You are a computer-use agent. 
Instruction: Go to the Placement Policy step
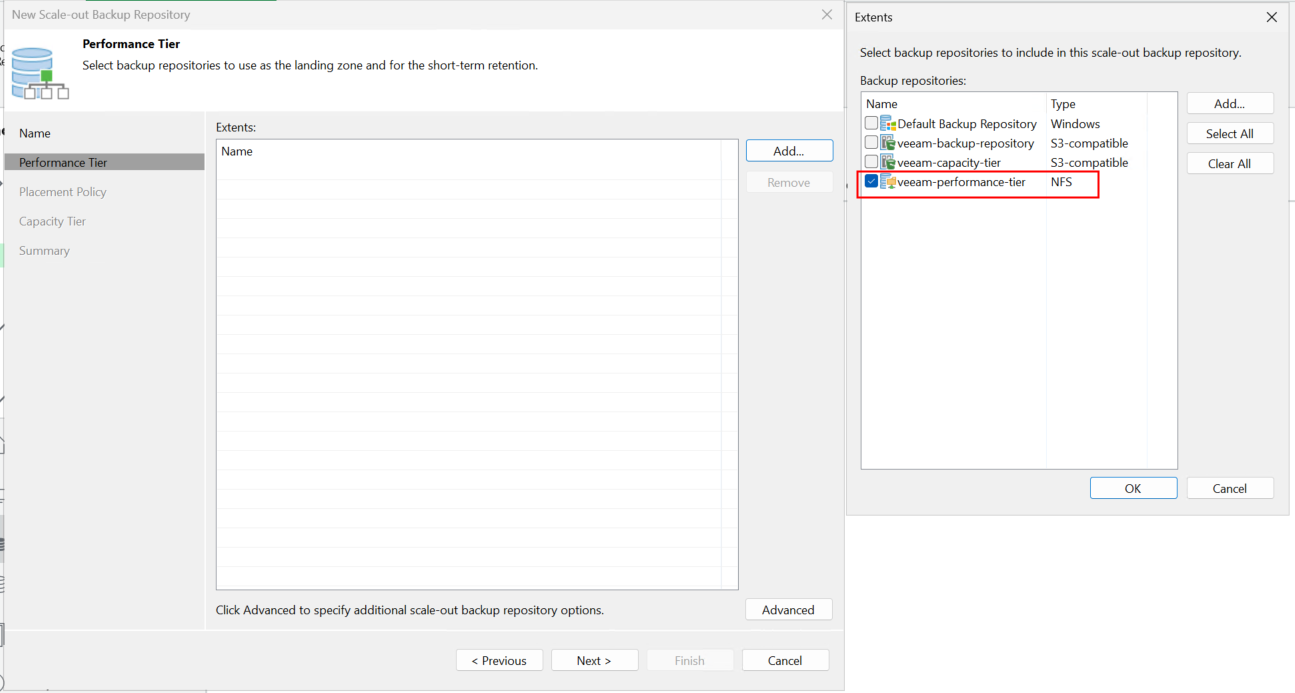[x=63, y=192]
